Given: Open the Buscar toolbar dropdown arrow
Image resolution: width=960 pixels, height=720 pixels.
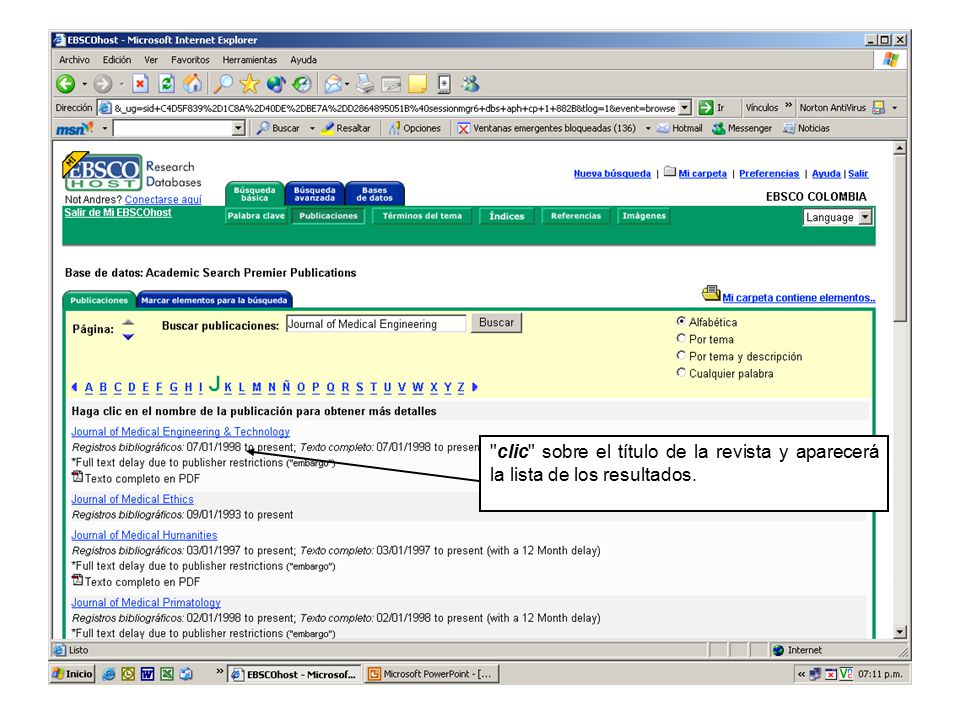Looking at the screenshot, I should [x=312, y=129].
